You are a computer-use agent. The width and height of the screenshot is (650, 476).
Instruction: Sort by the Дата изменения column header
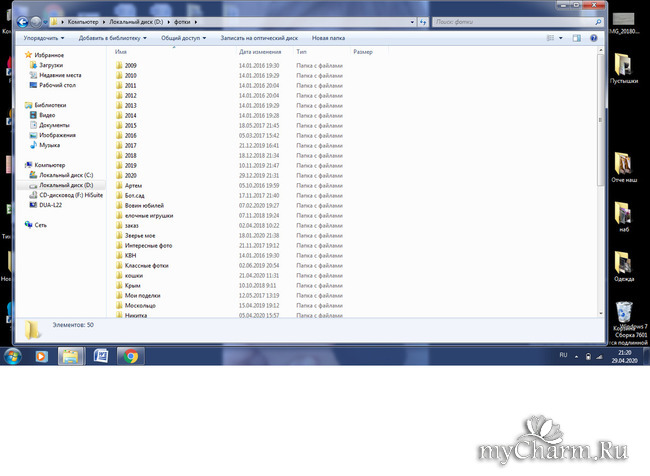[259, 50]
